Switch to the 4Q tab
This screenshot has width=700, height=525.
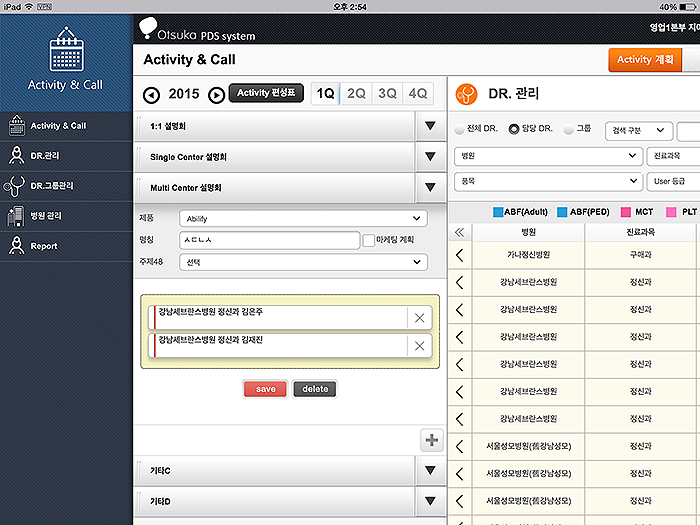click(x=418, y=93)
